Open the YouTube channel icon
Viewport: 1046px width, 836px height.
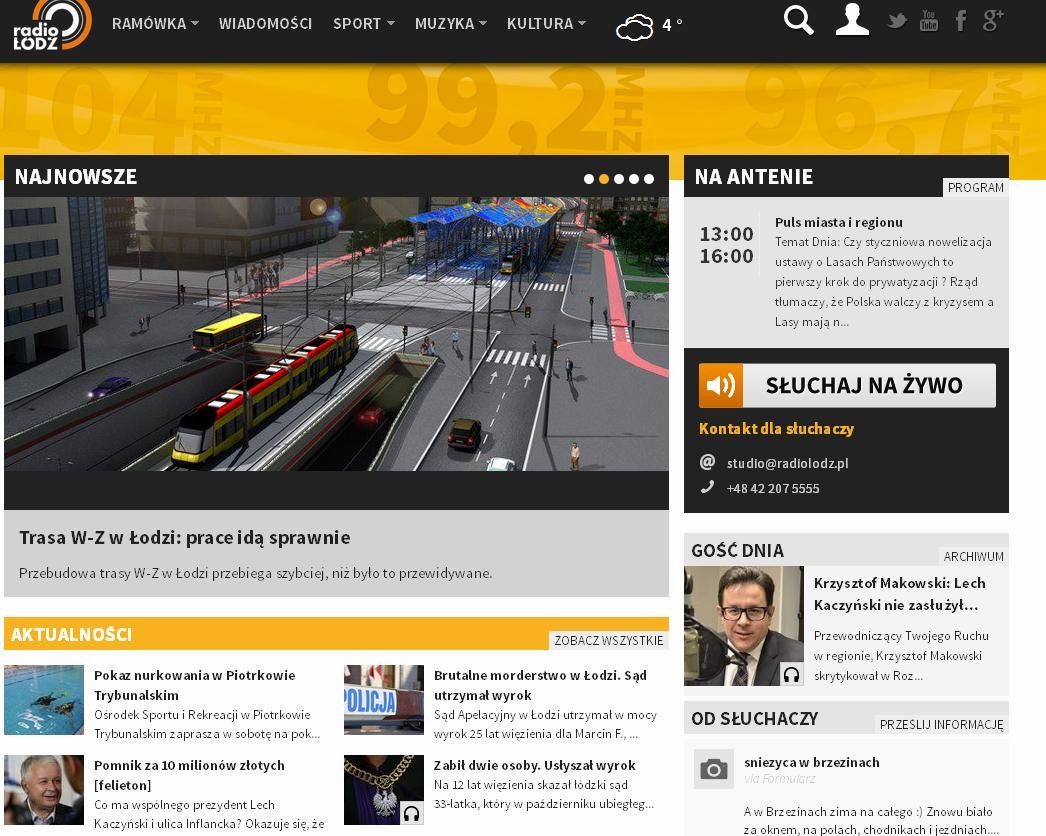coord(929,21)
